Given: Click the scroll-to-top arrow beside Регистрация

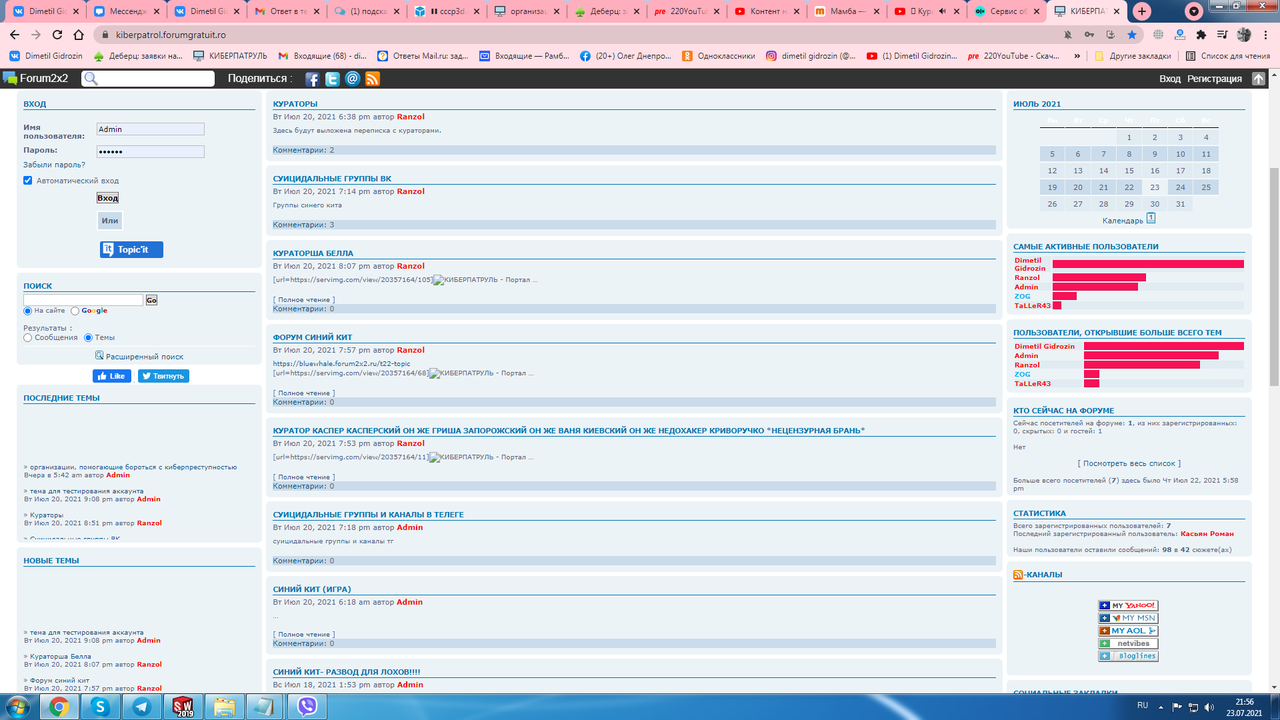Looking at the screenshot, I should [1258, 78].
